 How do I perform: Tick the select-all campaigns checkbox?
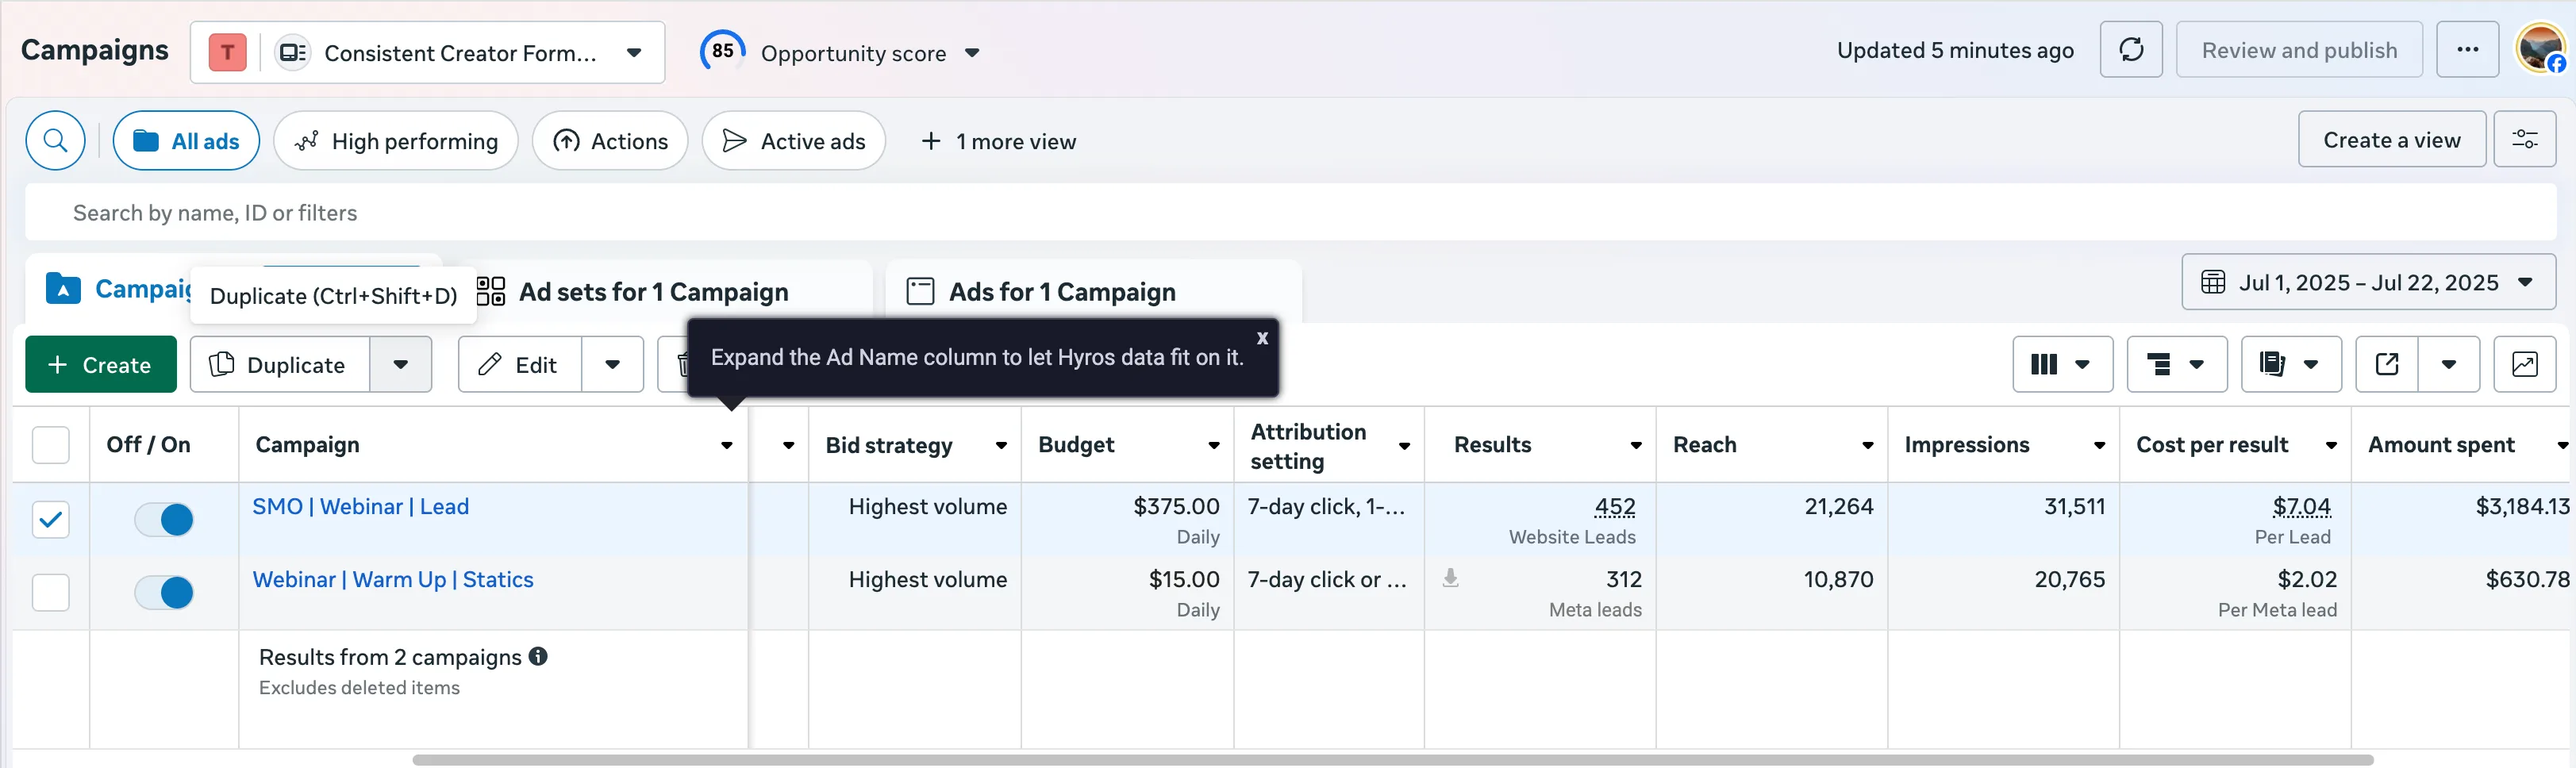(51, 445)
